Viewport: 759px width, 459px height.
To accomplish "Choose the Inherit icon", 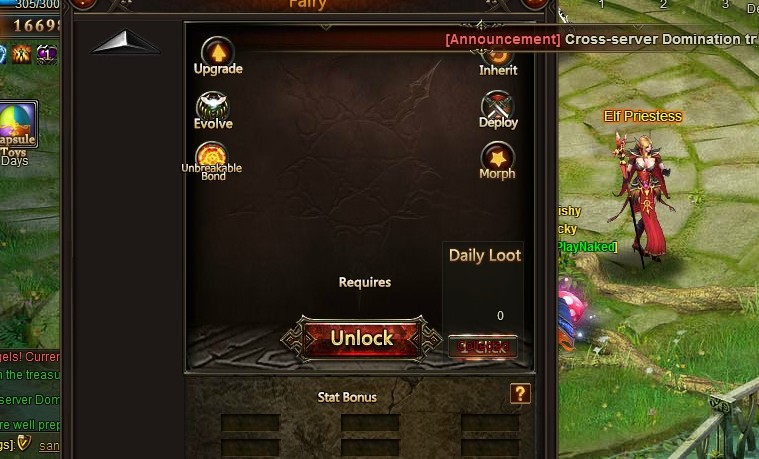I will click(498, 64).
